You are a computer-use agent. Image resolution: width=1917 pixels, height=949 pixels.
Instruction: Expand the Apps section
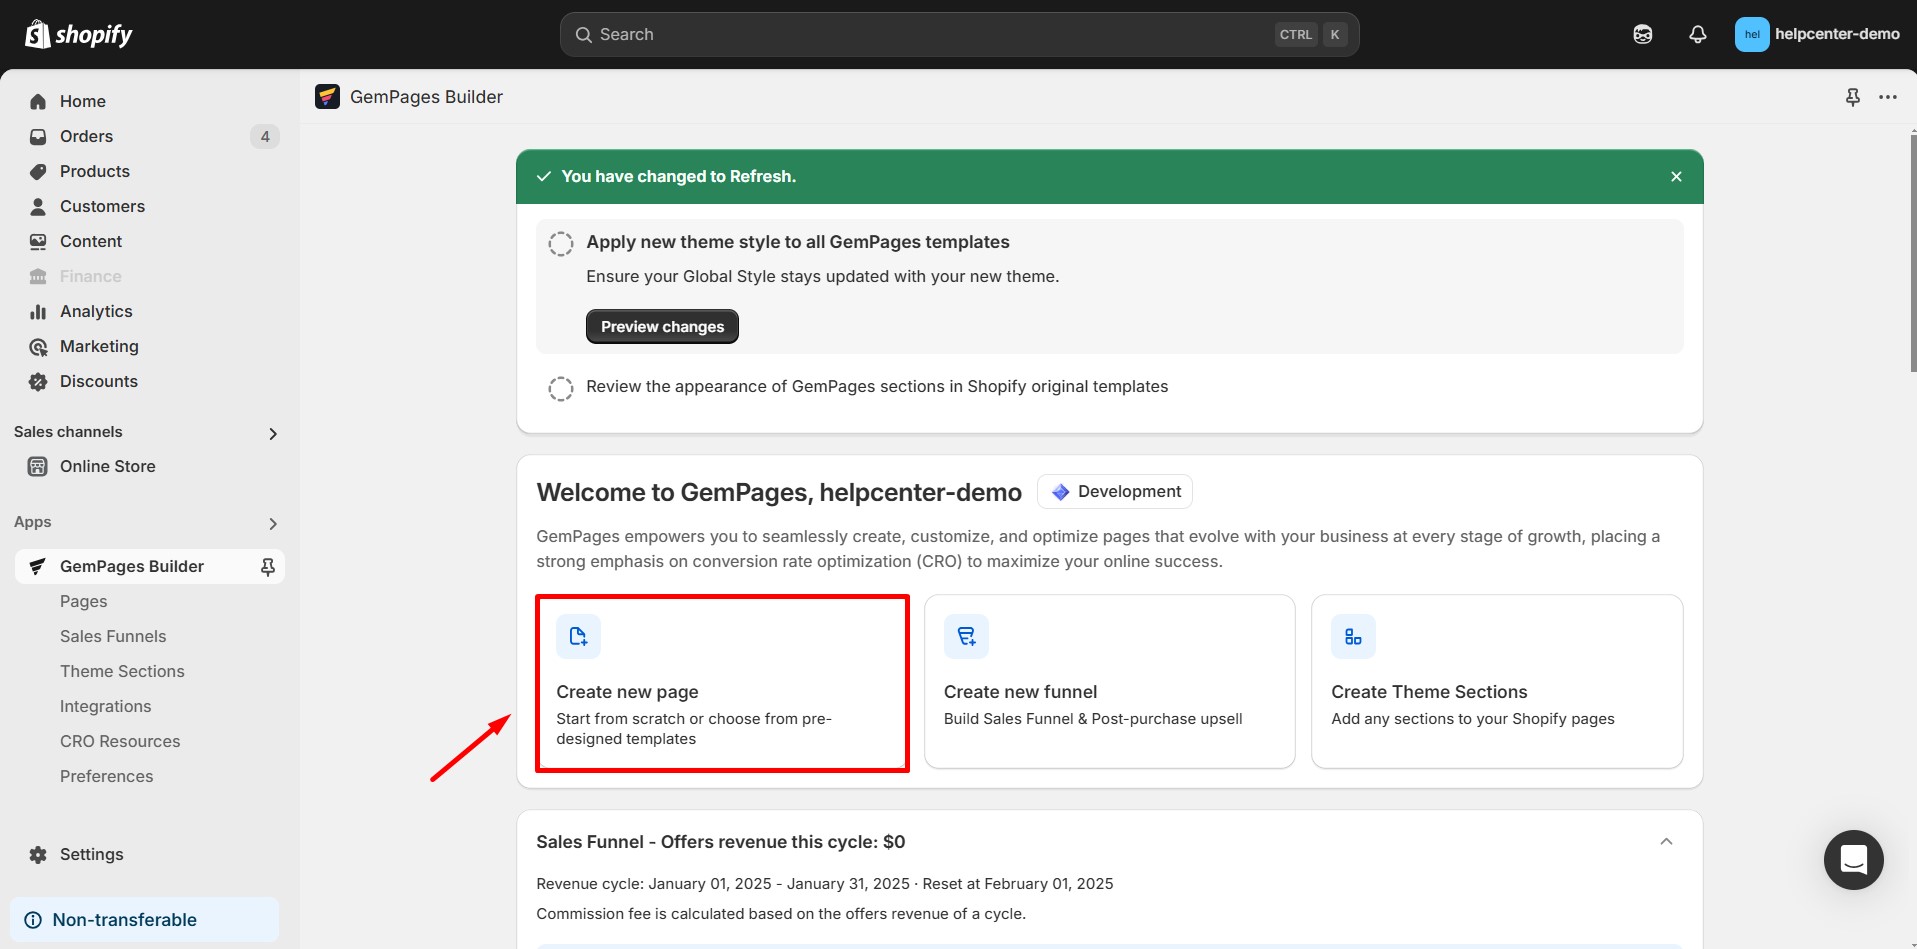(x=272, y=523)
